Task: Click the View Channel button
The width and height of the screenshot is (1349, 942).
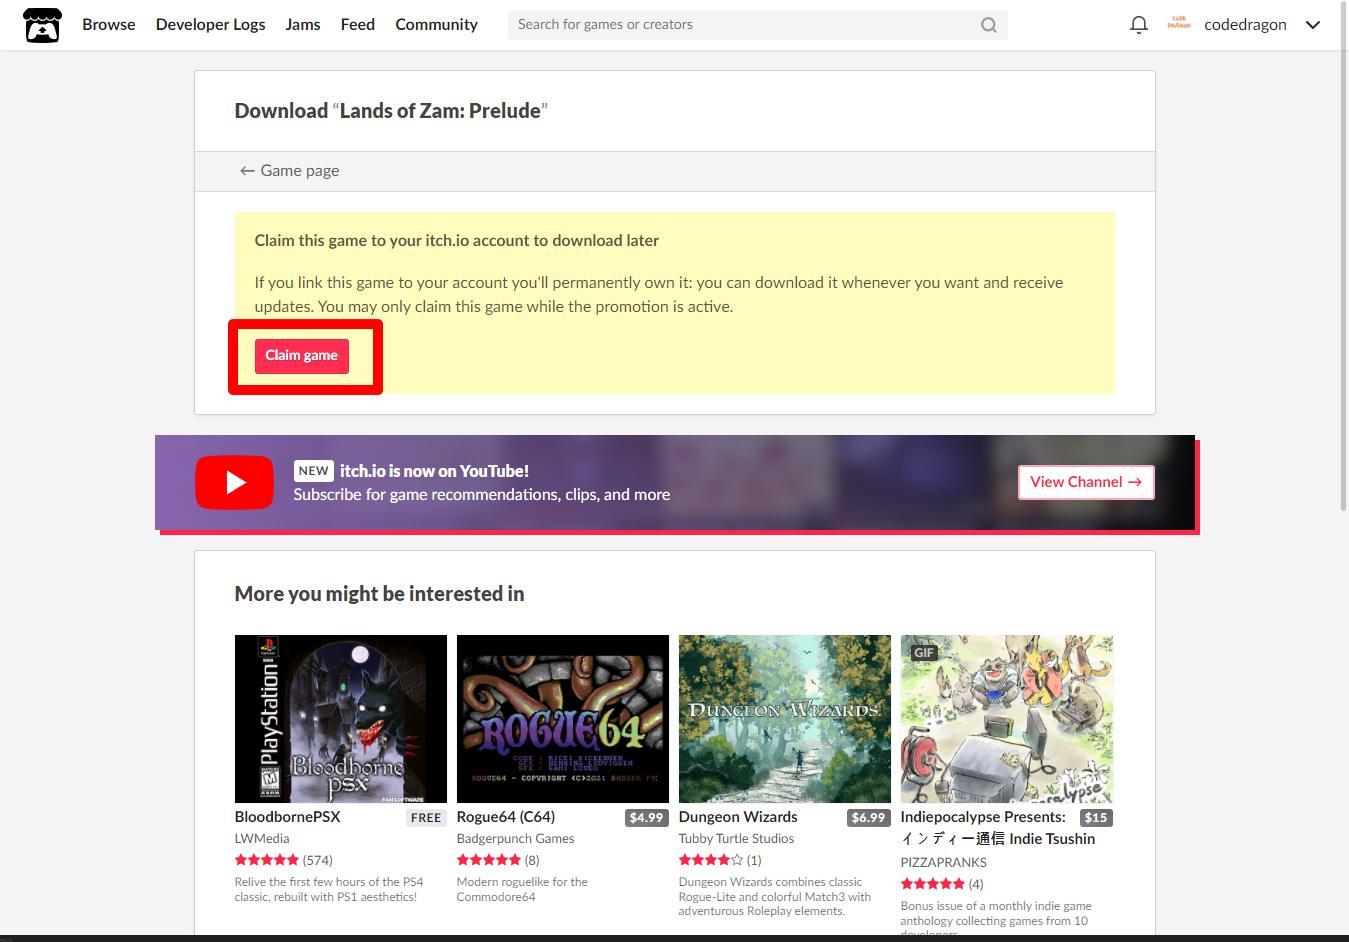Action: [1086, 482]
